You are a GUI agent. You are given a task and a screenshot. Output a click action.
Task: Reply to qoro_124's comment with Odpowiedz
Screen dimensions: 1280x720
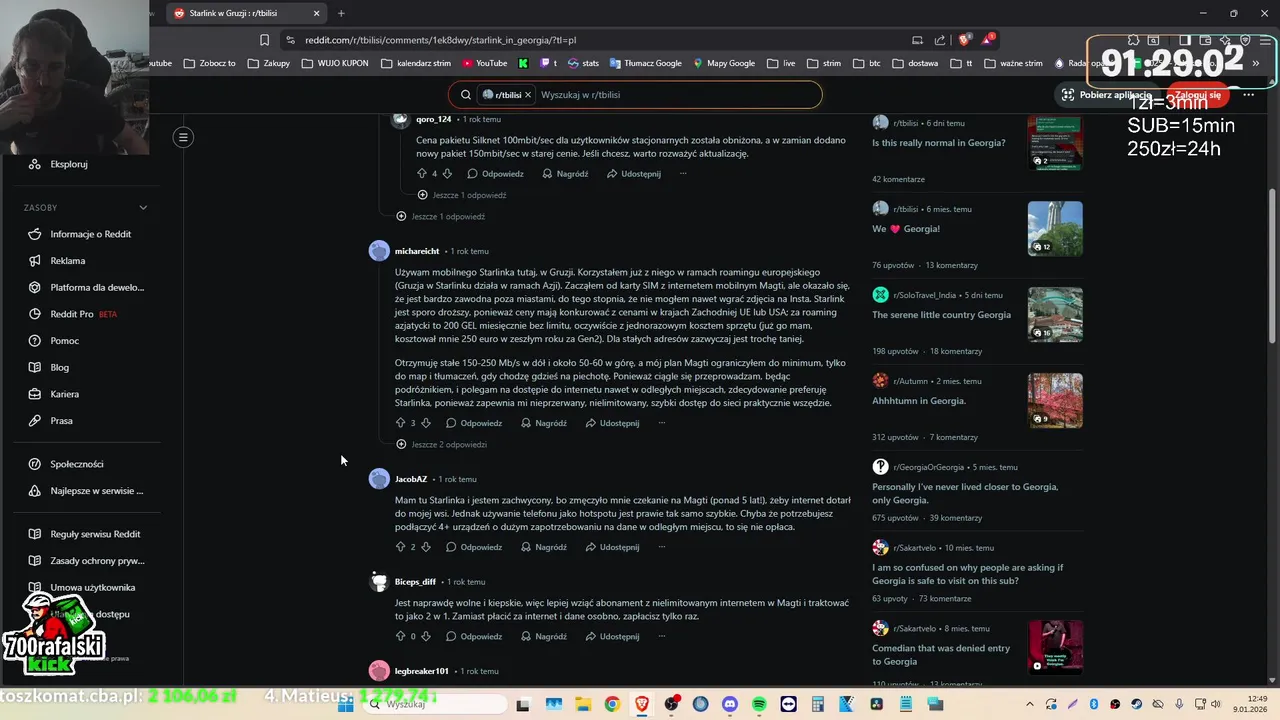click(495, 173)
